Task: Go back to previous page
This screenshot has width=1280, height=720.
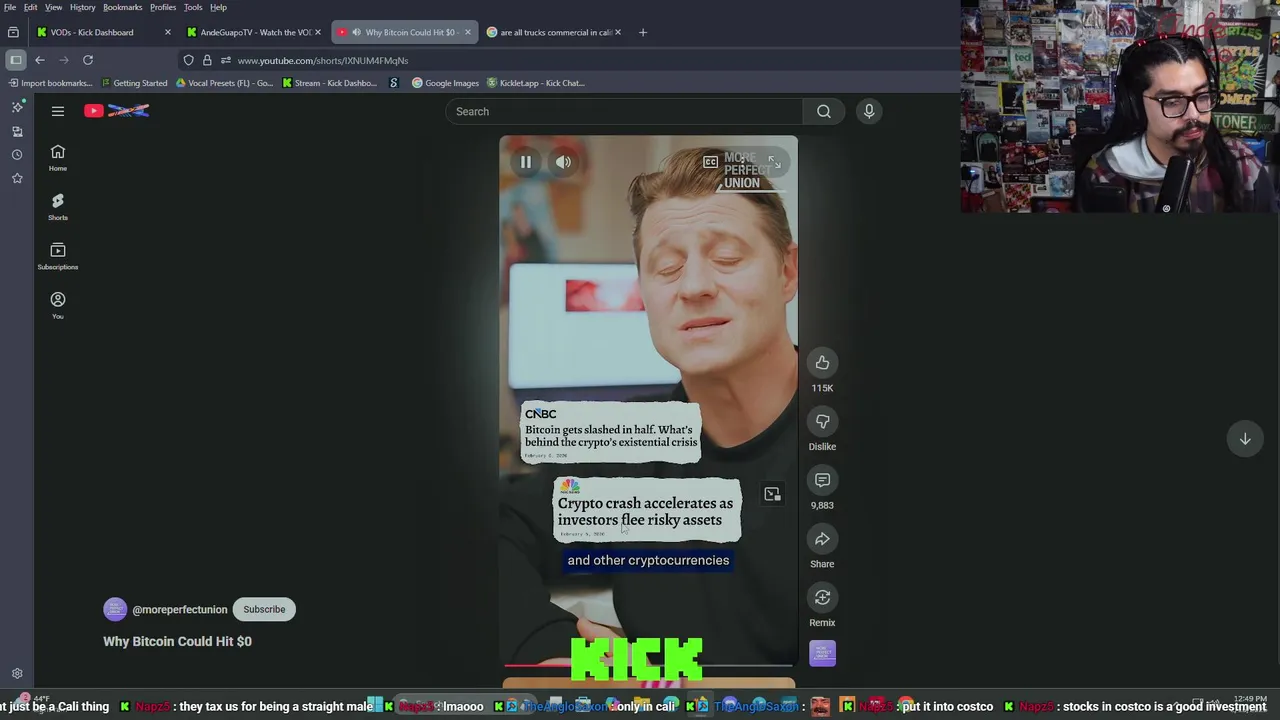Action: point(40,60)
